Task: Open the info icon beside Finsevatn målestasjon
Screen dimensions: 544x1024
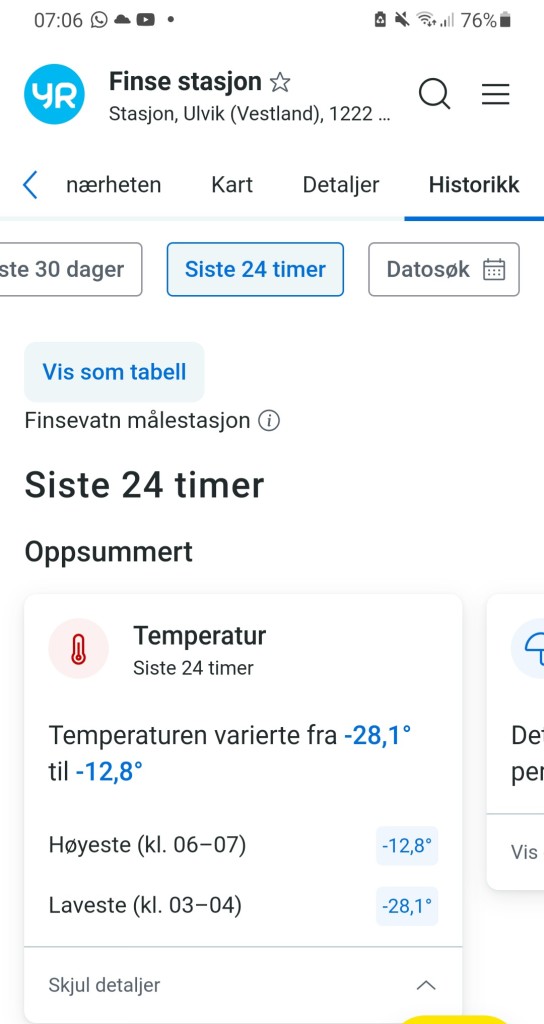Action: pyautogui.click(x=269, y=421)
